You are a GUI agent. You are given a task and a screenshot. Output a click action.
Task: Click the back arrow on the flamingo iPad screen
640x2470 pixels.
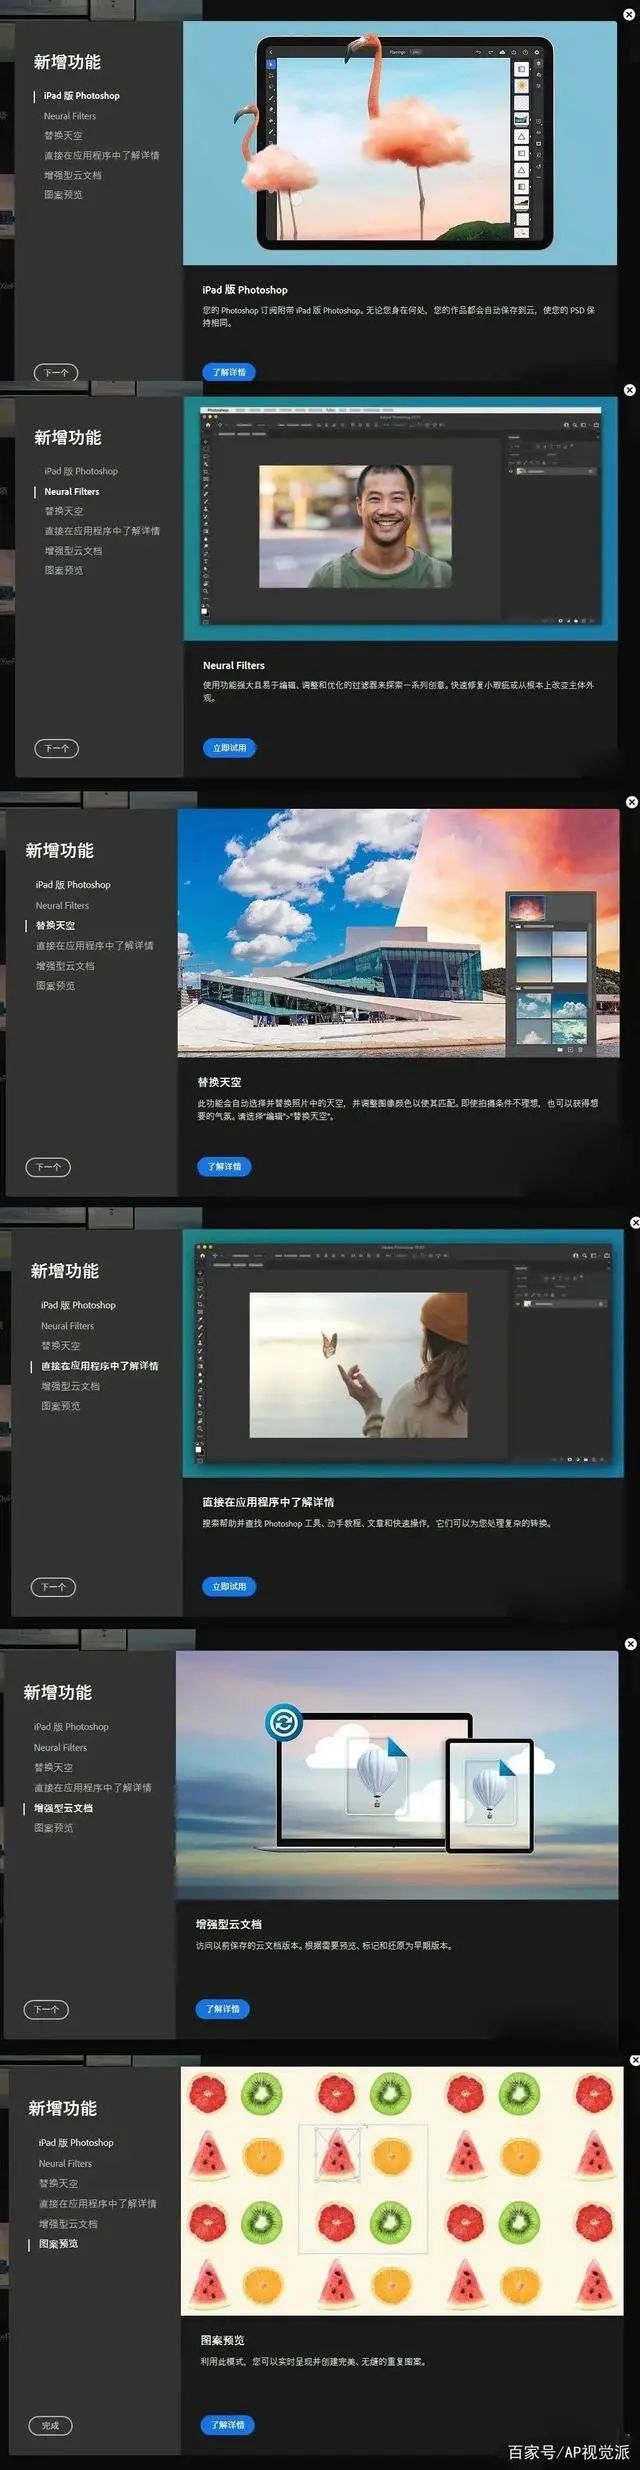270,51
